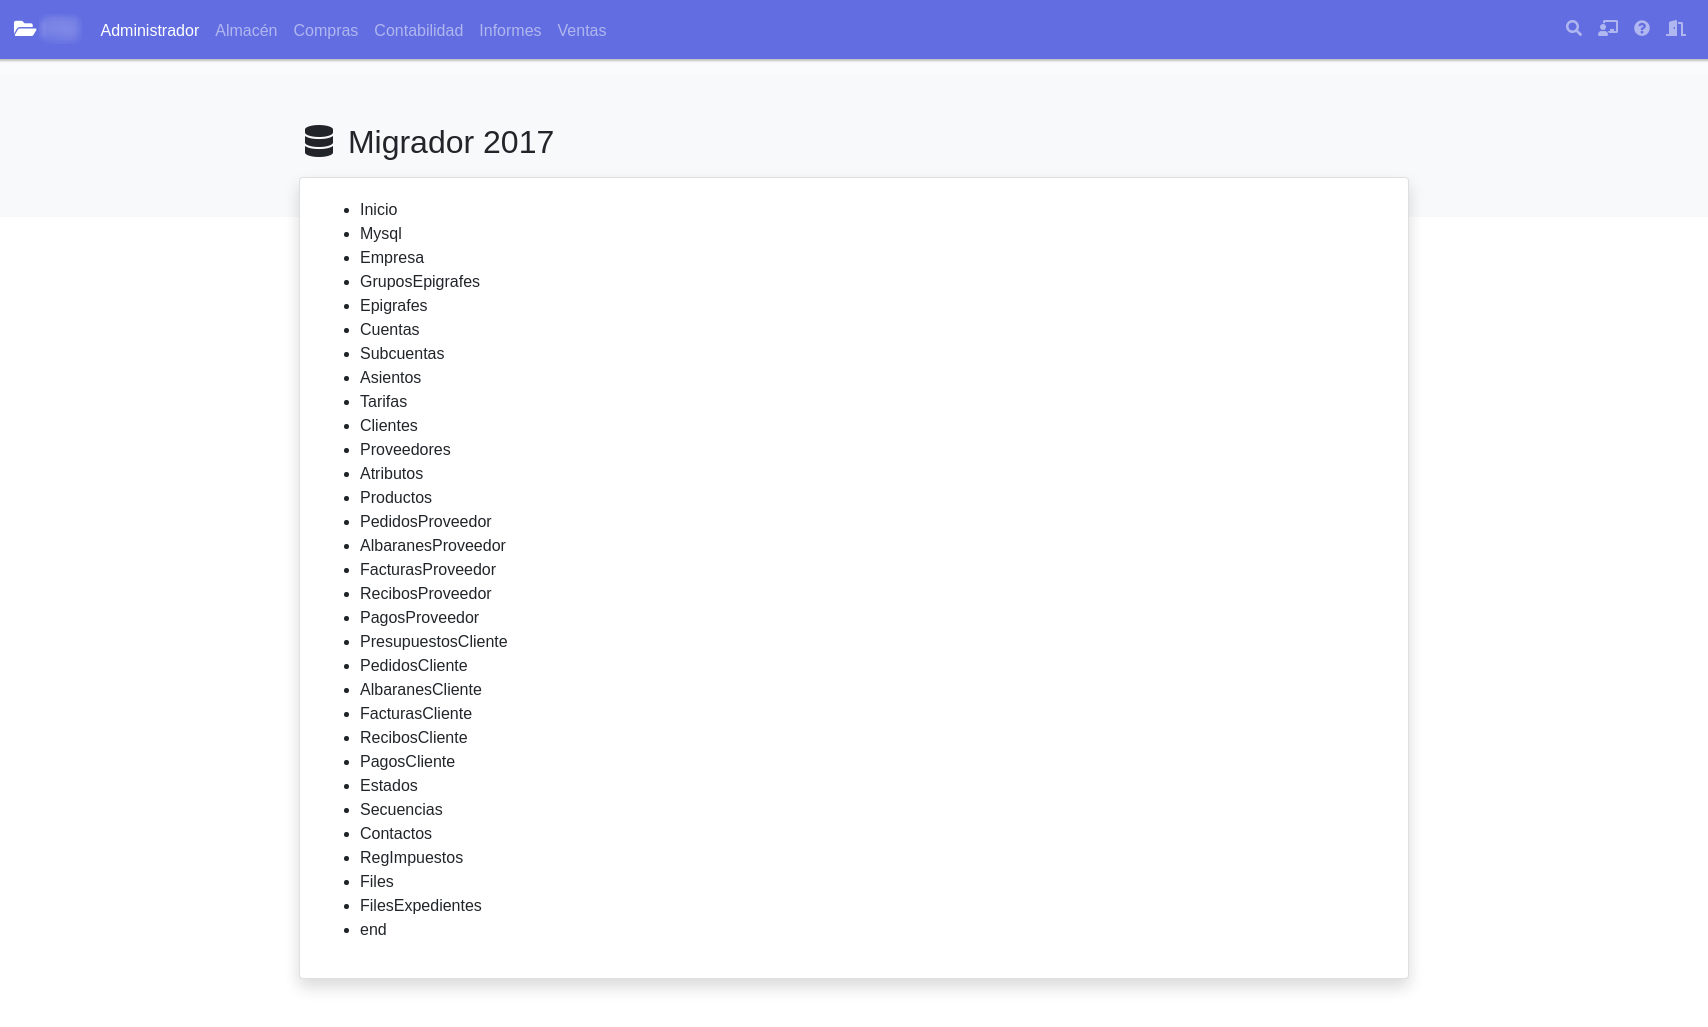Open the Informes menu
1708x1027 pixels.
[x=510, y=30]
